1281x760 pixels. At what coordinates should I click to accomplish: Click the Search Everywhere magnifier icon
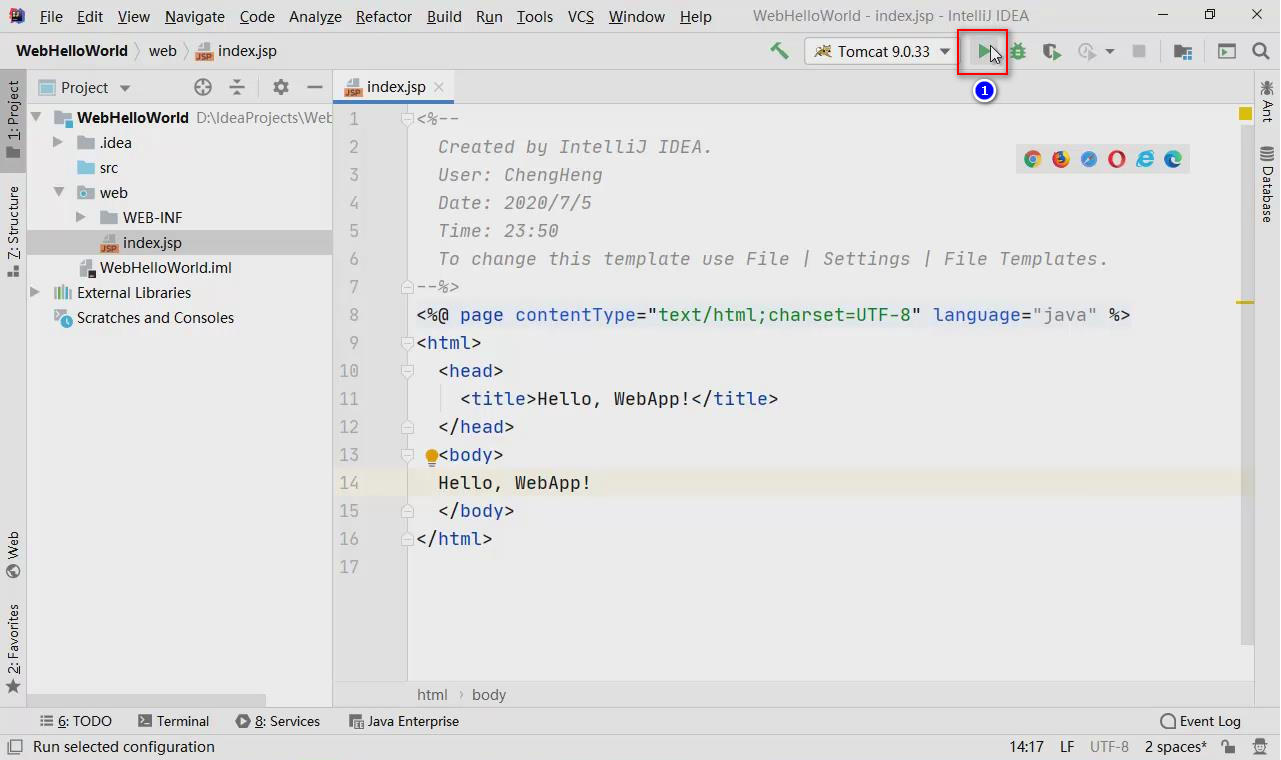1260,51
